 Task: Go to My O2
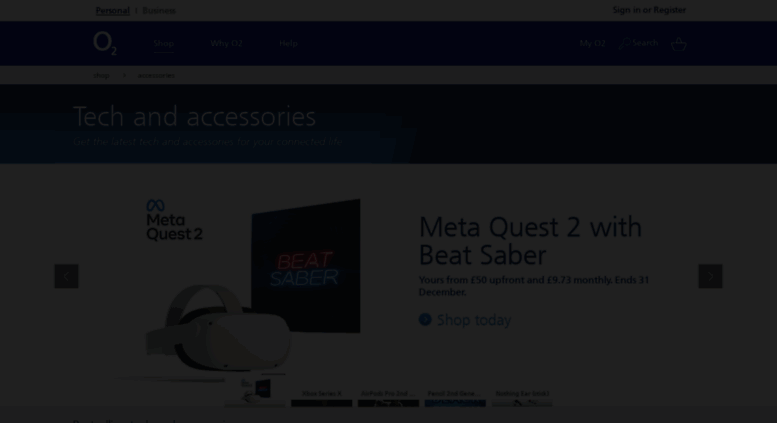pyautogui.click(x=592, y=44)
